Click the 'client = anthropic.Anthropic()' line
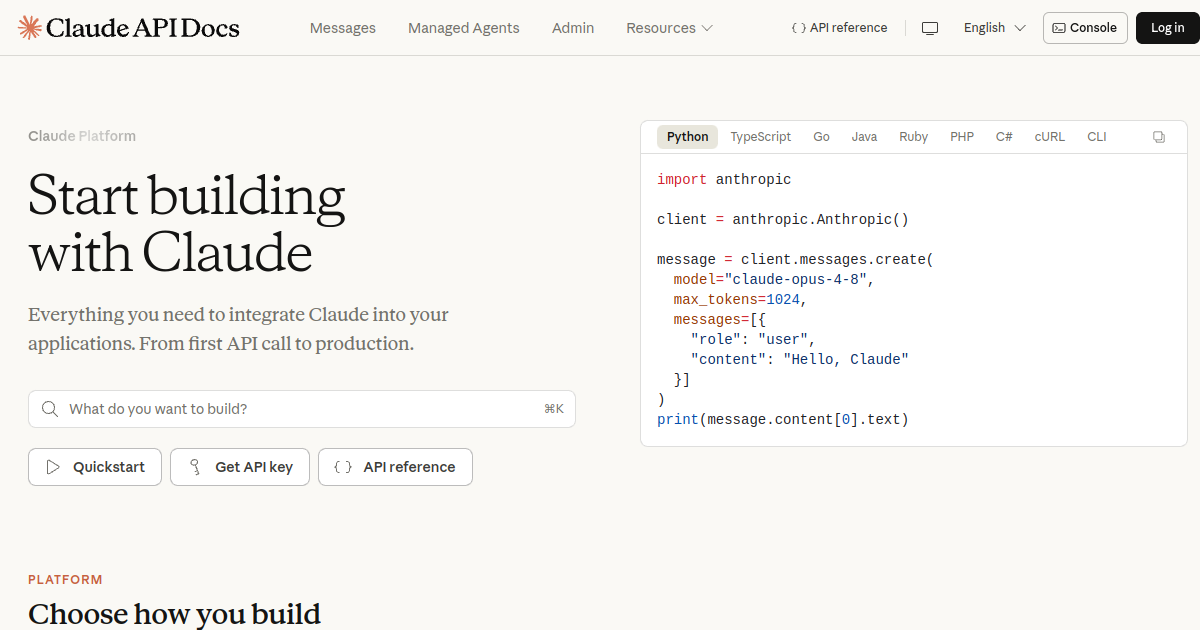This screenshot has width=1200, height=630. coord(783,220)
